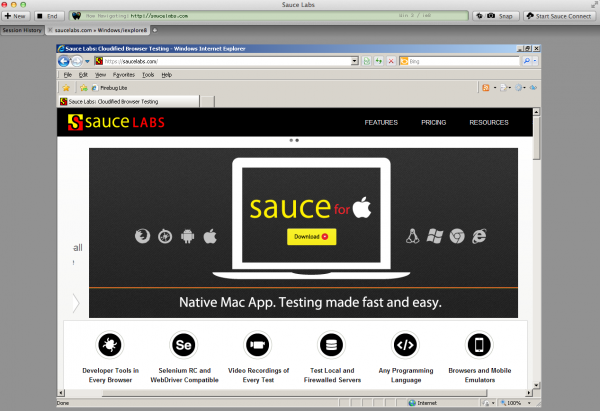Image resolution: width=600 pixels, height=411 pixels.
Task: Click the Native Mac App banner text
Action: pyautogui.click(x=310, y=302)
